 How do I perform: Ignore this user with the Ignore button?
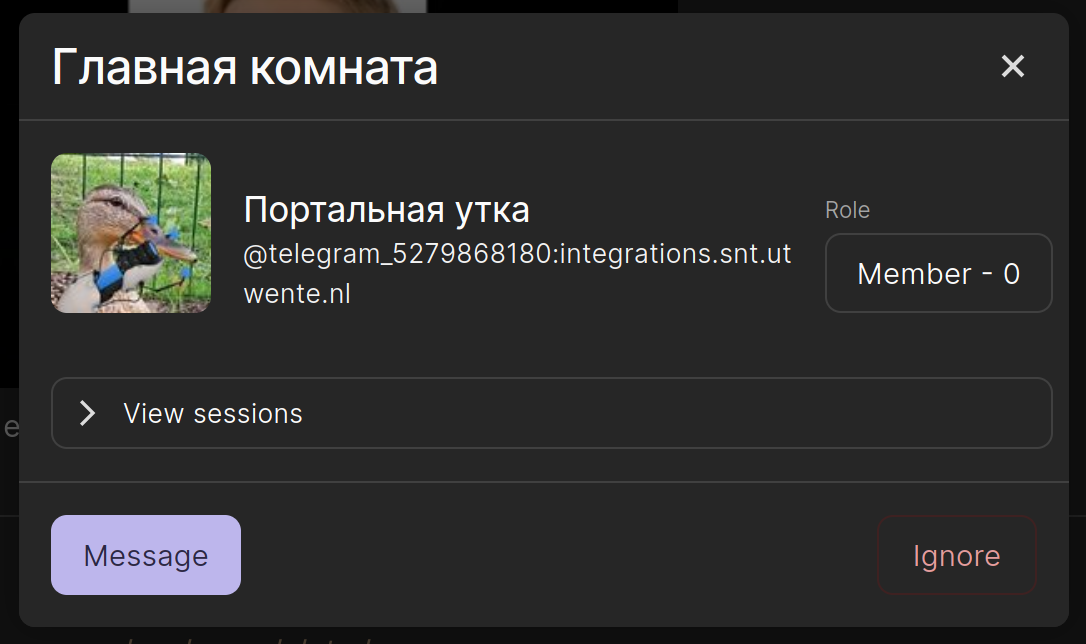pos(957,556)
